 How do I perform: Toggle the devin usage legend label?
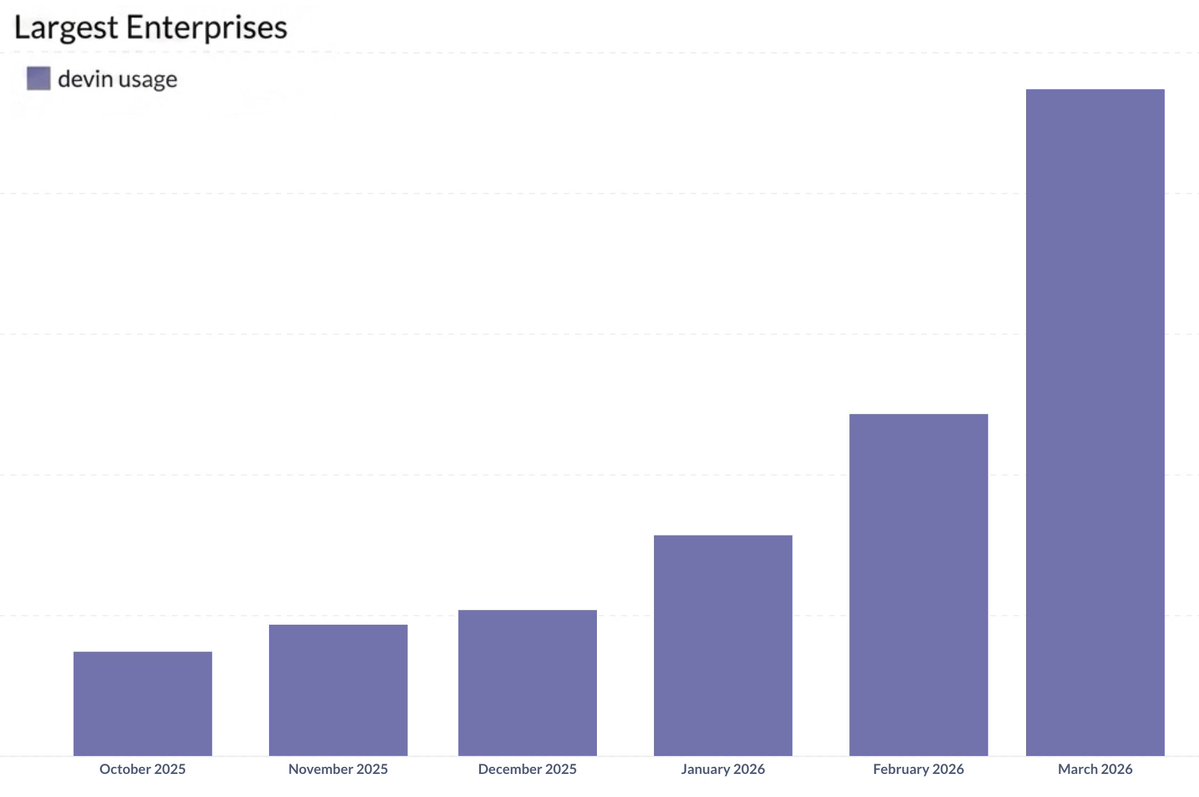[x=117, y=79]
